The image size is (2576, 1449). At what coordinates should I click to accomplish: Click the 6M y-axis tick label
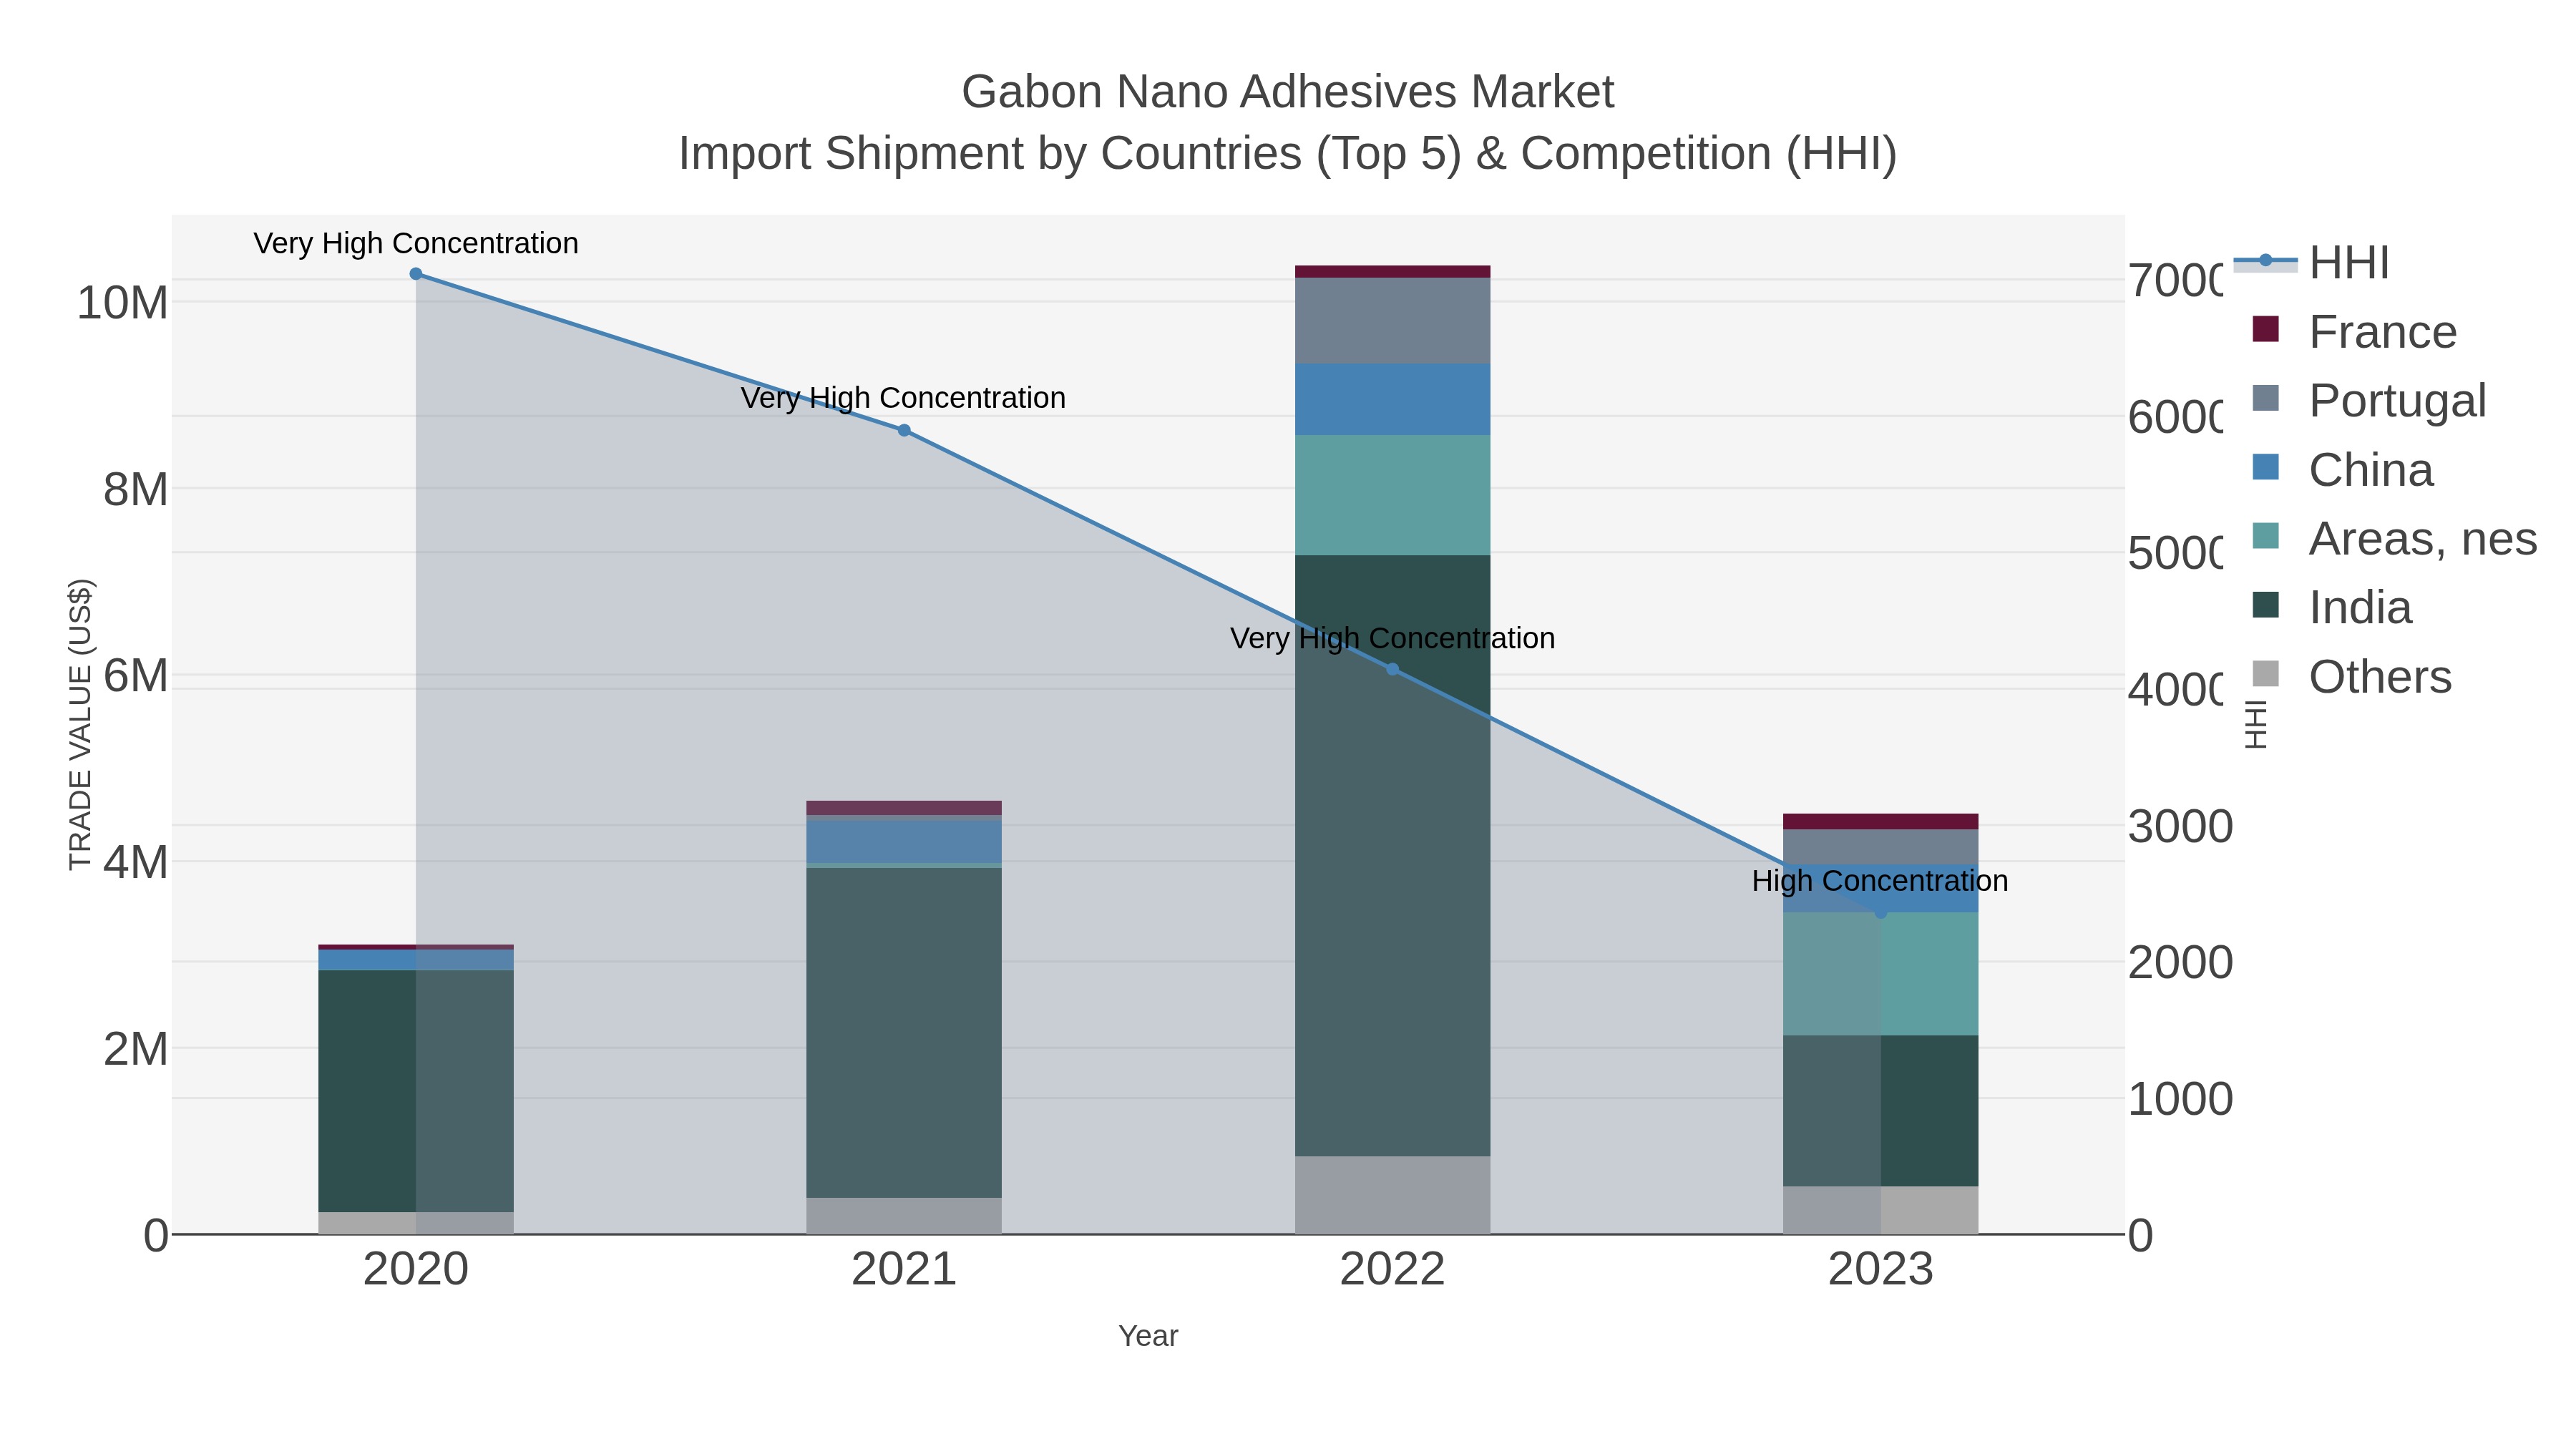coord(136,676)
